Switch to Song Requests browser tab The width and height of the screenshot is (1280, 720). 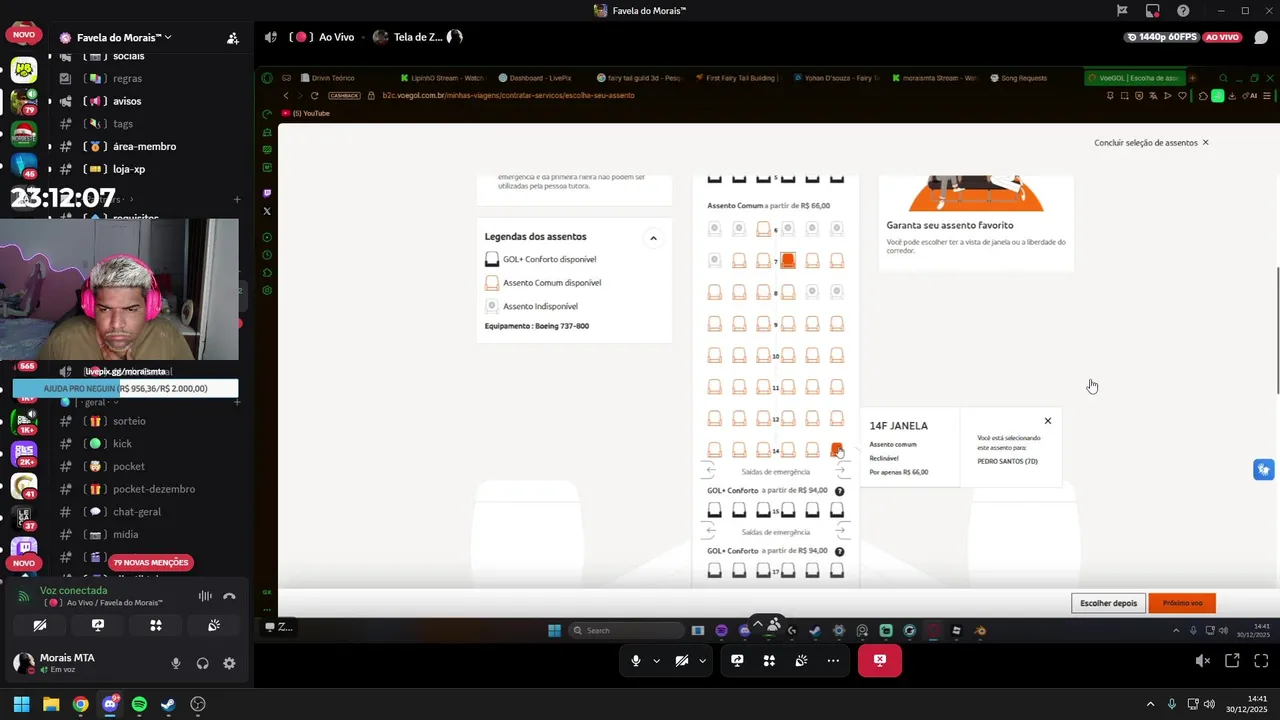point(1019,78)
